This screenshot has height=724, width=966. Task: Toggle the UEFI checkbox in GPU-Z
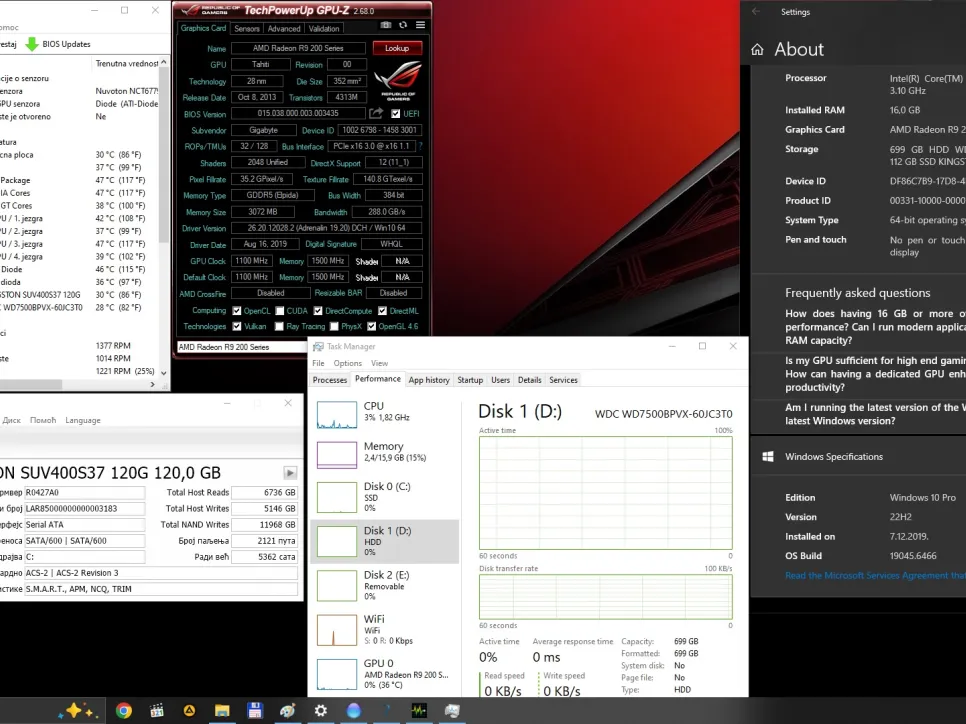point(396,114)
